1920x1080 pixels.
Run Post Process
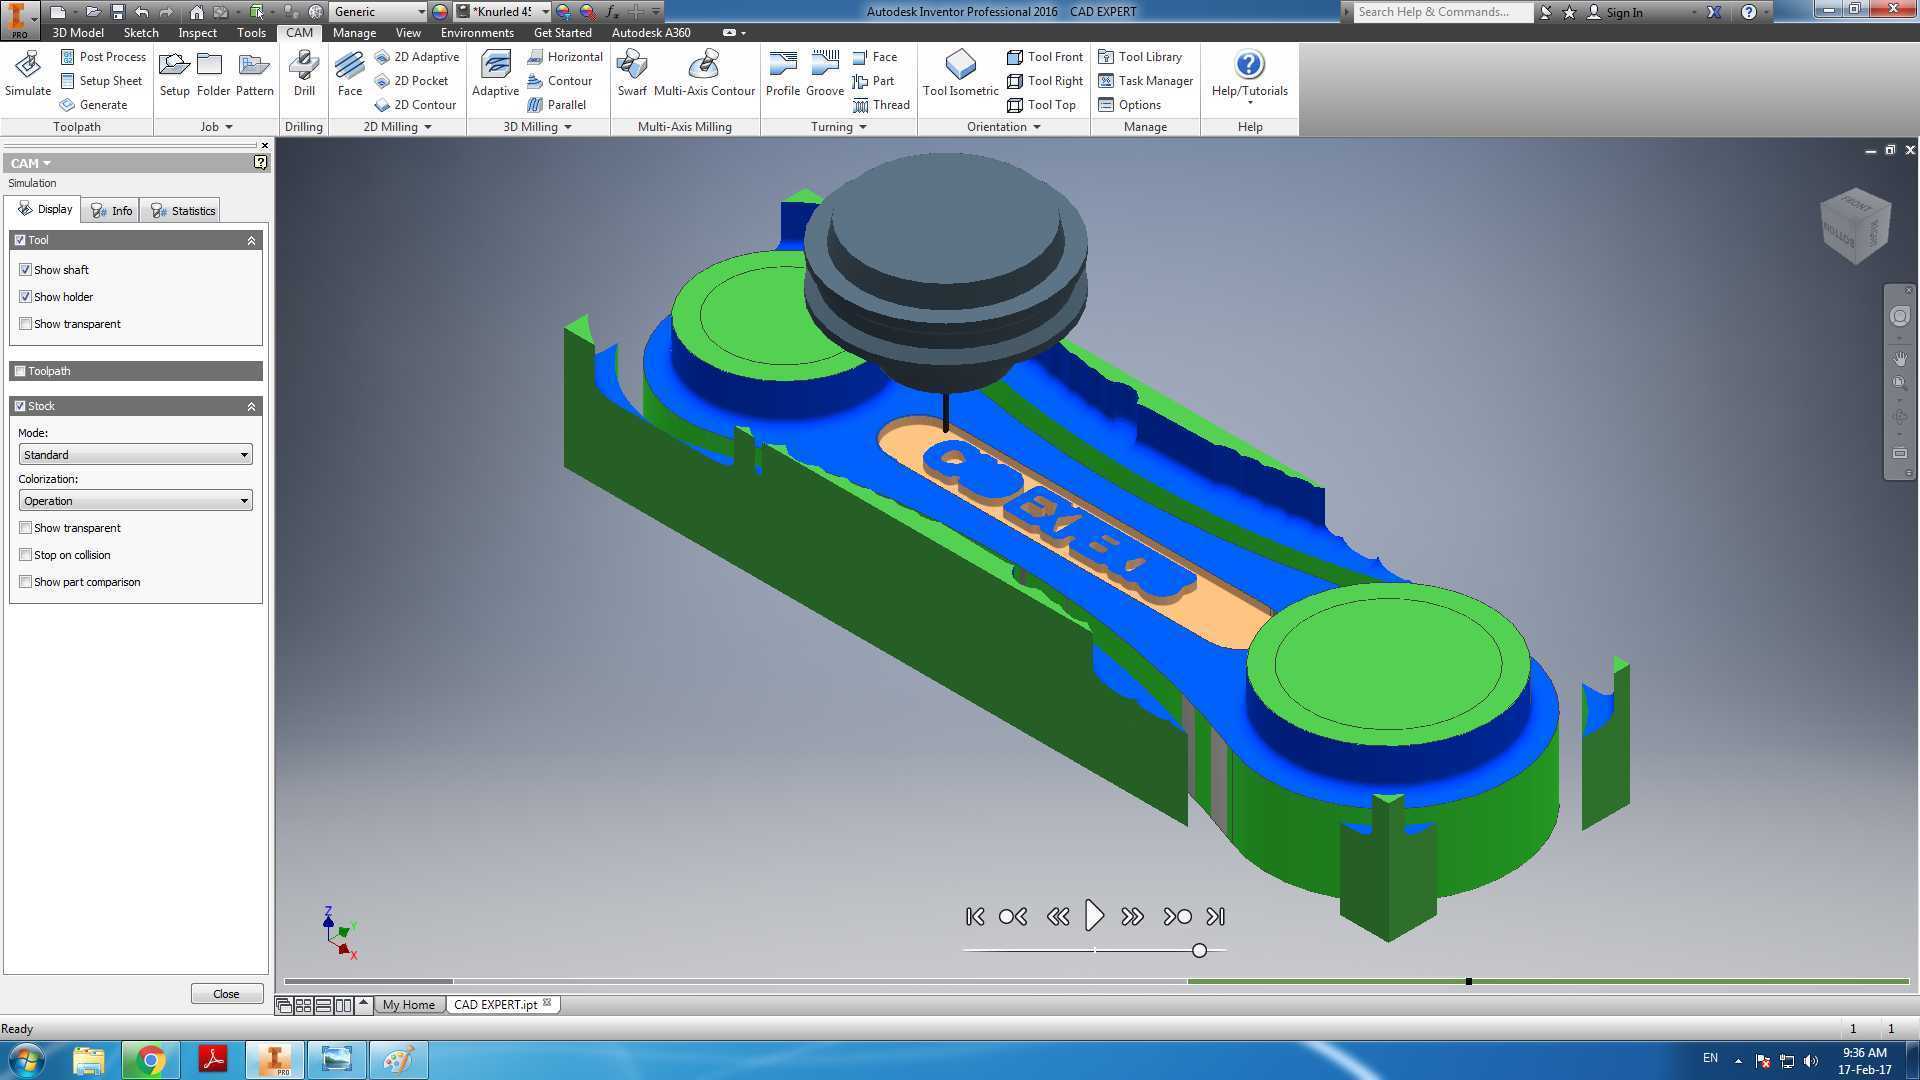coord(103,57)
